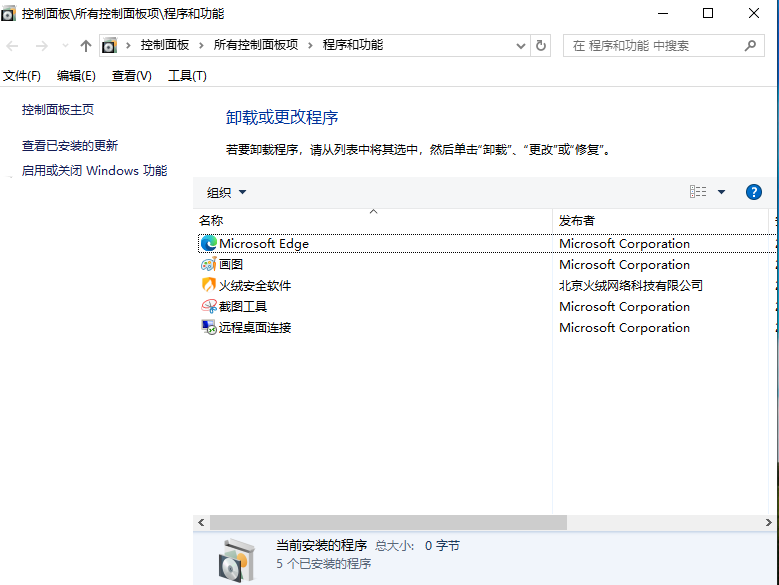Open the 组织 dropdown menu

coord(226,192)
